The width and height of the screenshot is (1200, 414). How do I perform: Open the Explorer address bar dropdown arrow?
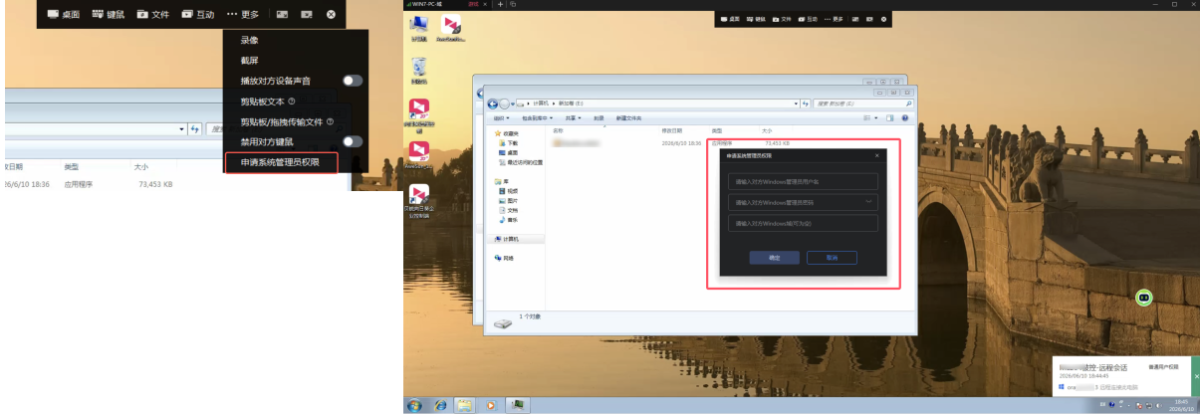[x=182, y=129]
